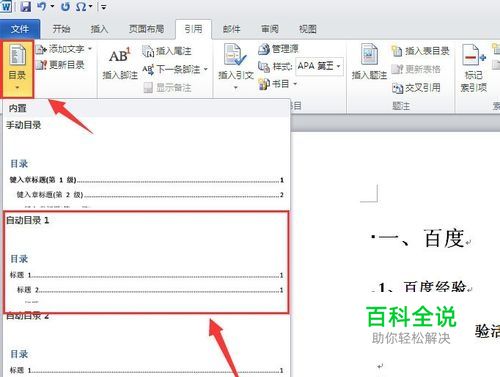Click the Omega symbol icon
This screenshot has width=500, height=377.
click(x=81, y=7)
